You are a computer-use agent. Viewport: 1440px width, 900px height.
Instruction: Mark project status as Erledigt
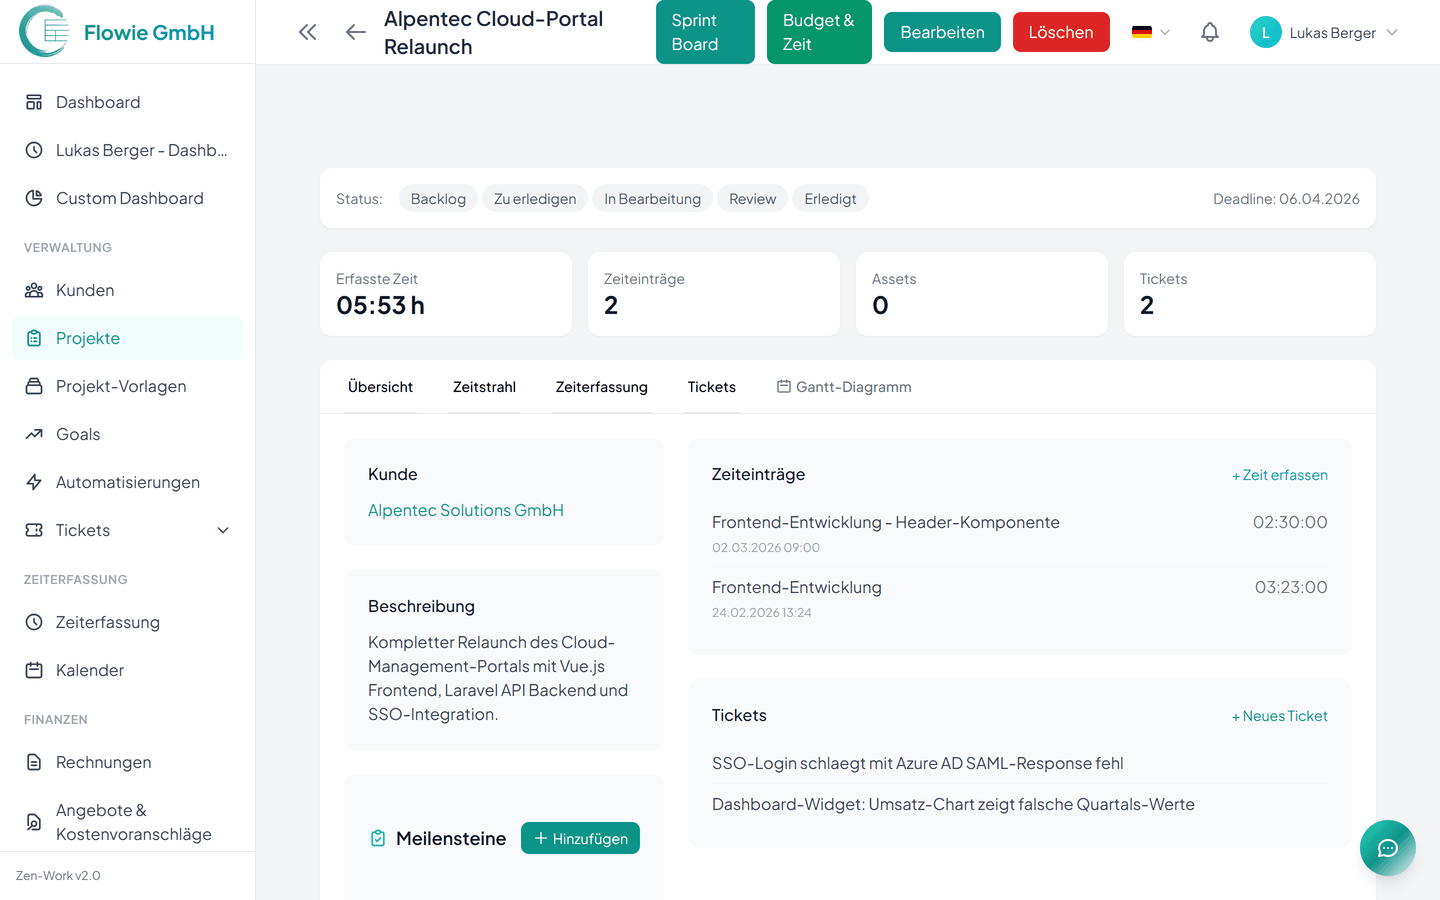(x=830, y=199)
